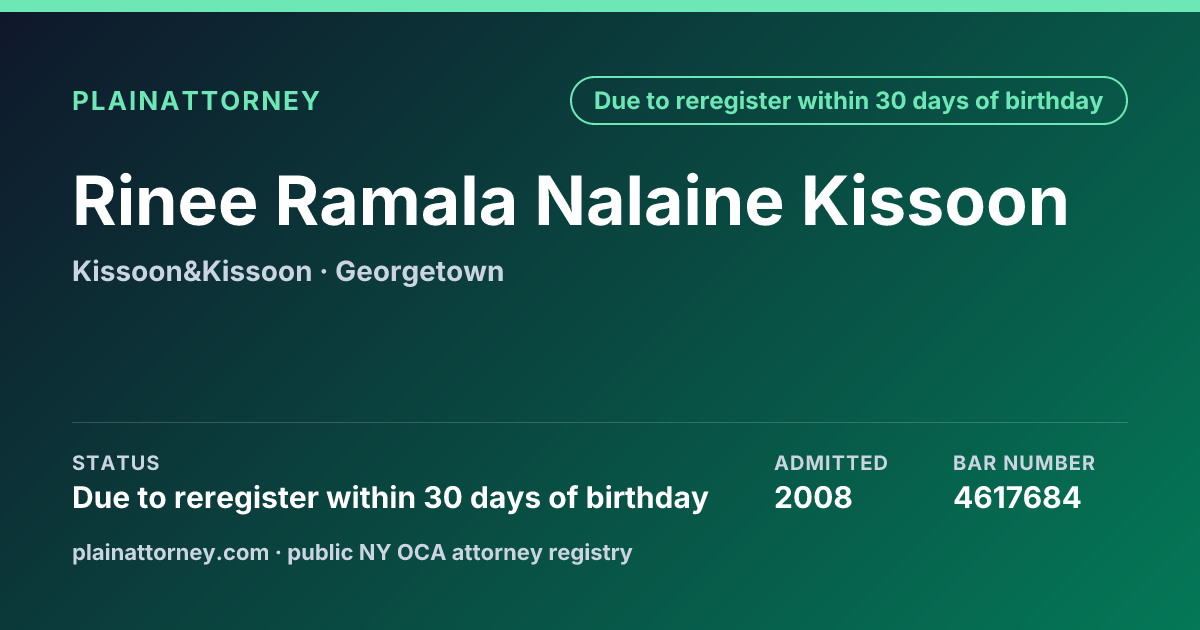
Task: Click the mint green top accent bar
Action: coord(600,6)
